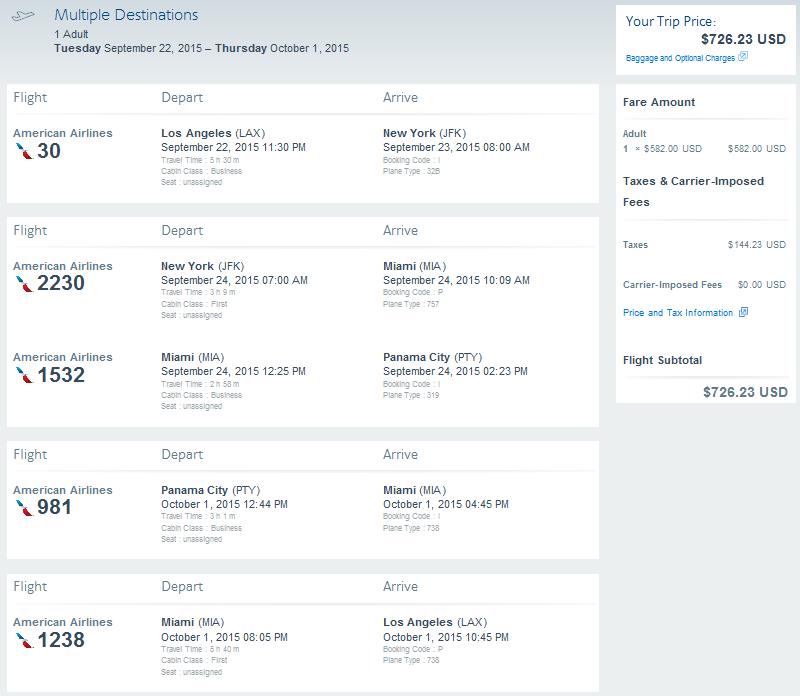Click flight number 2230
800x696 pixels.
(61, 284)
